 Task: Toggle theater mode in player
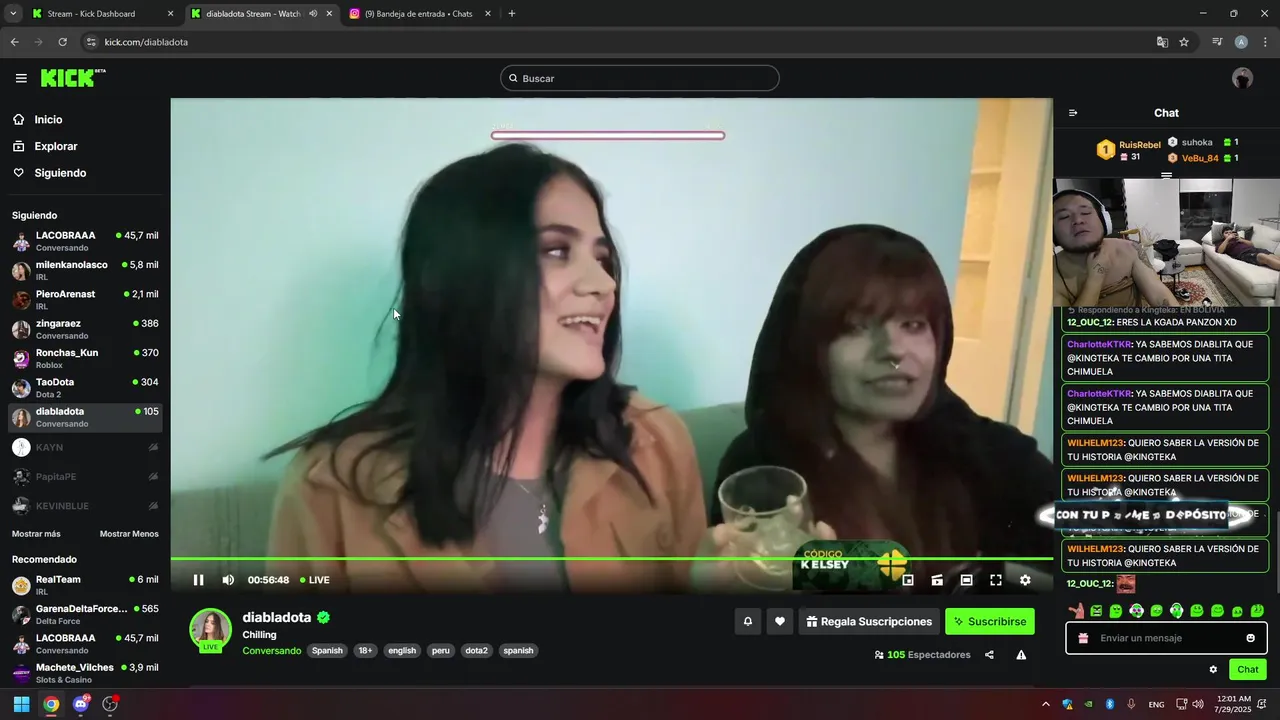[966, 580]
